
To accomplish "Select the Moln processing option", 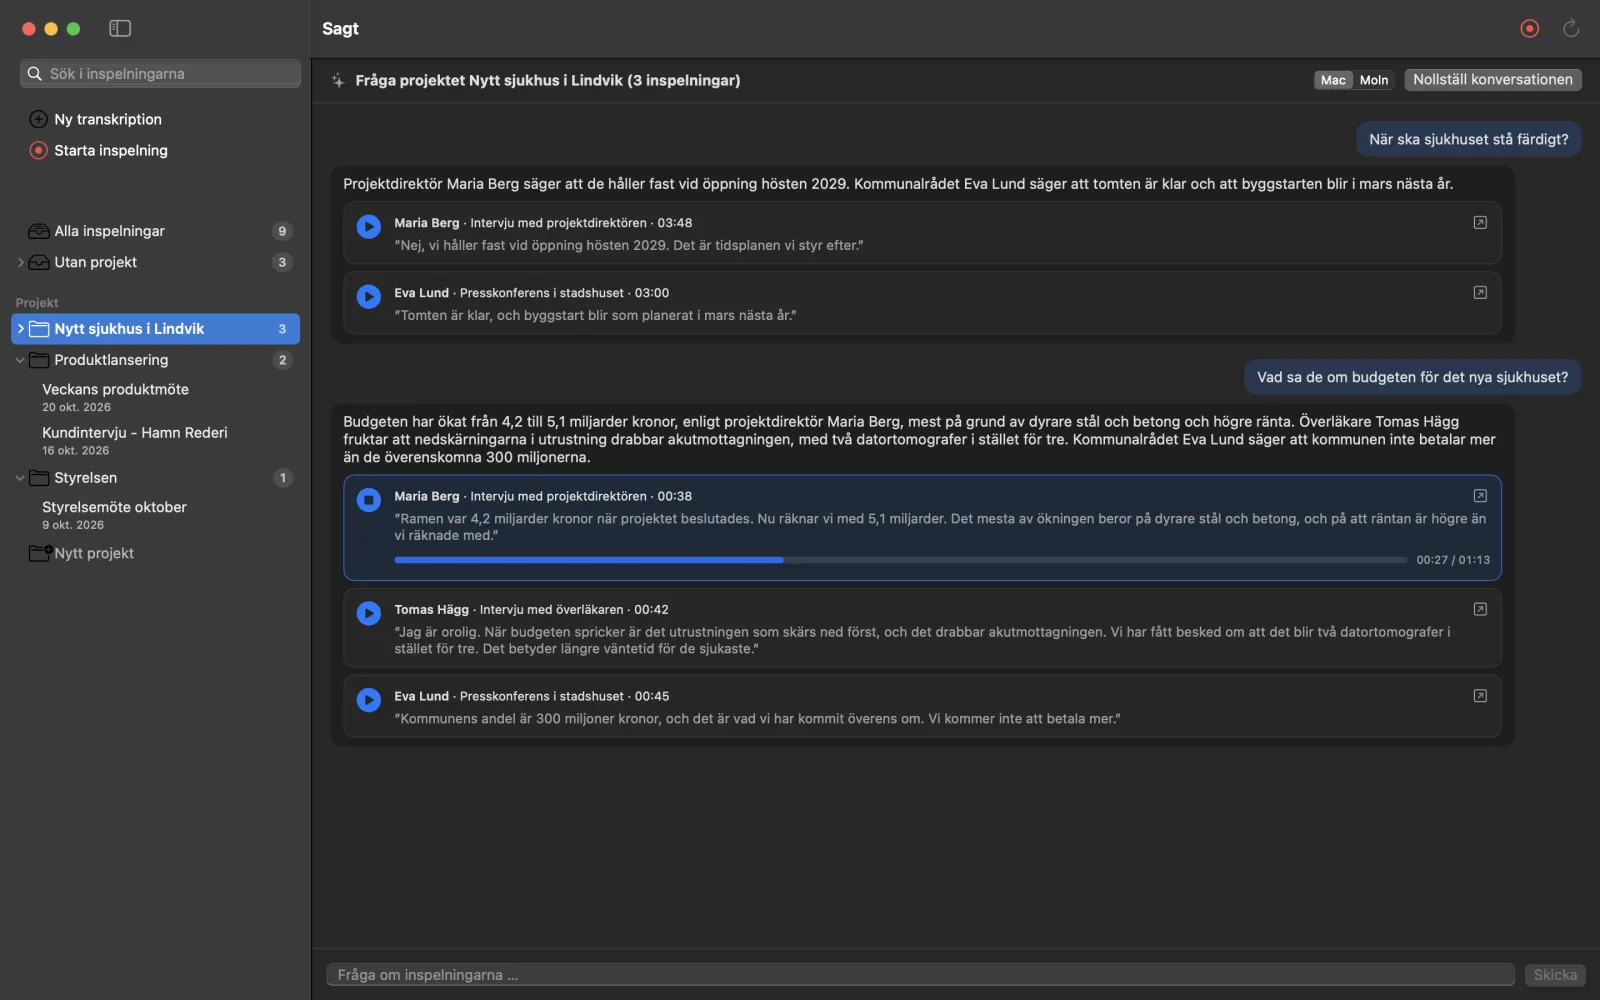I will pyautogui.click(x=1374, y=80).
